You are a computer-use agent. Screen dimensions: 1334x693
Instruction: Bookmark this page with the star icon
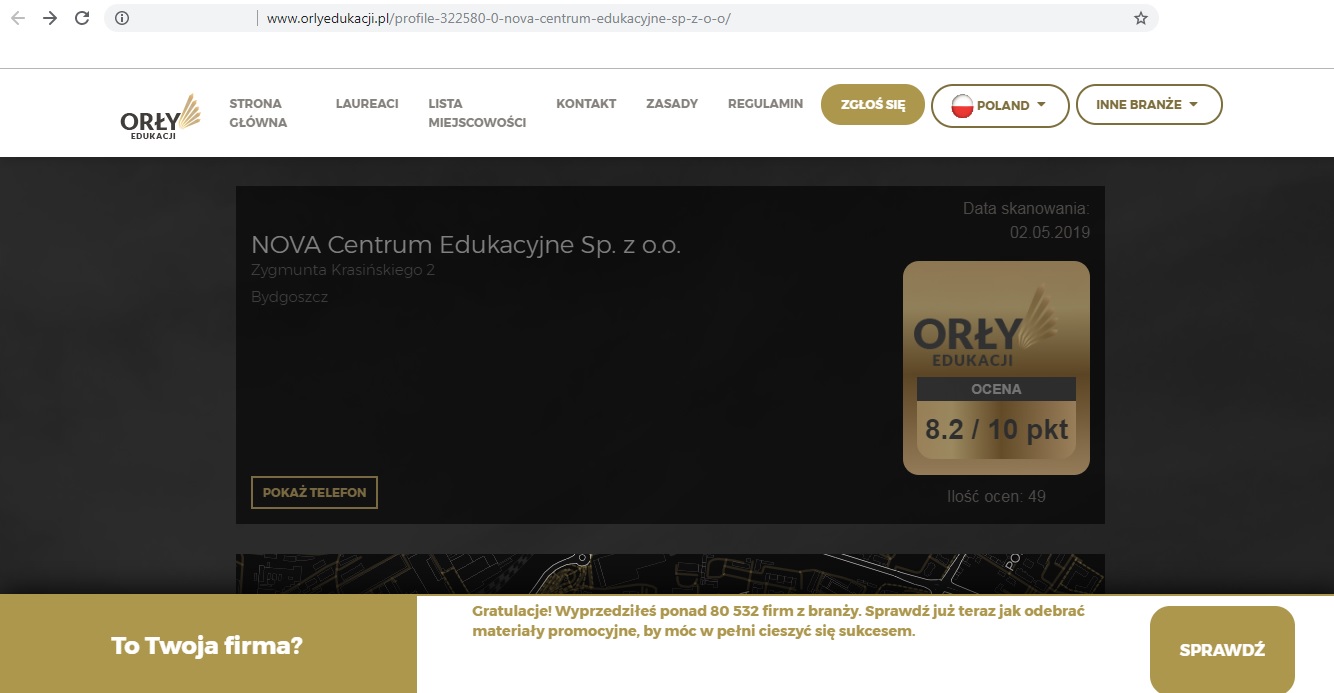tap(1140, 18)
